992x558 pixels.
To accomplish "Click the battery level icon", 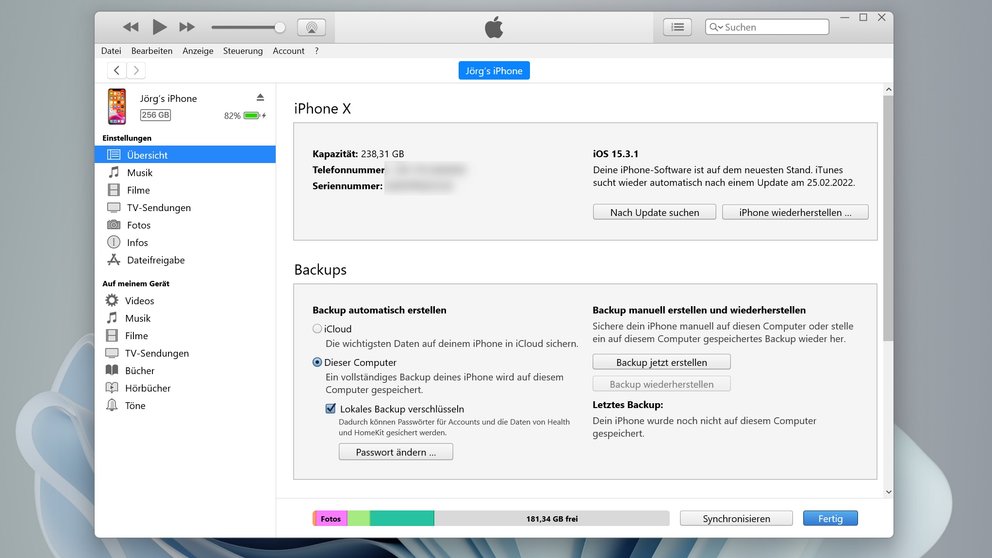I will tap(254, 116).
